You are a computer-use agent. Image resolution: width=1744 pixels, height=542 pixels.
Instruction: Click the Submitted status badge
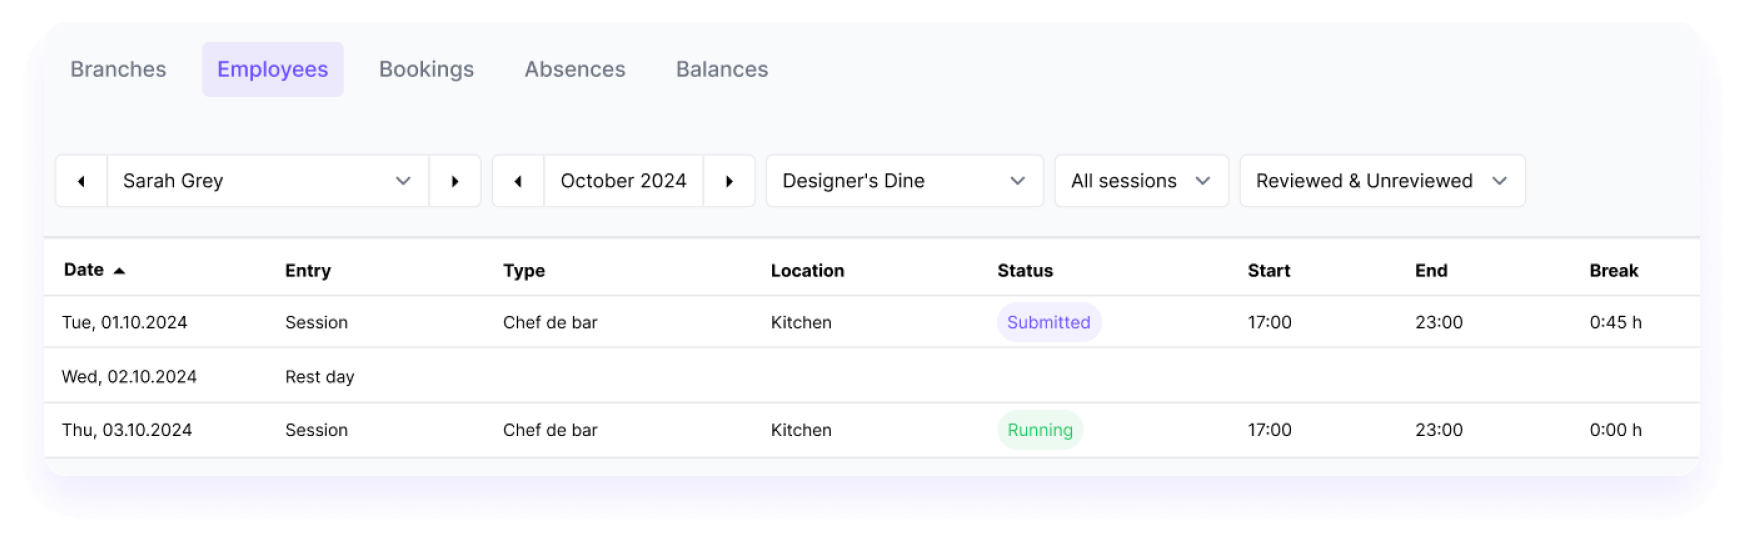[1048, 322]
